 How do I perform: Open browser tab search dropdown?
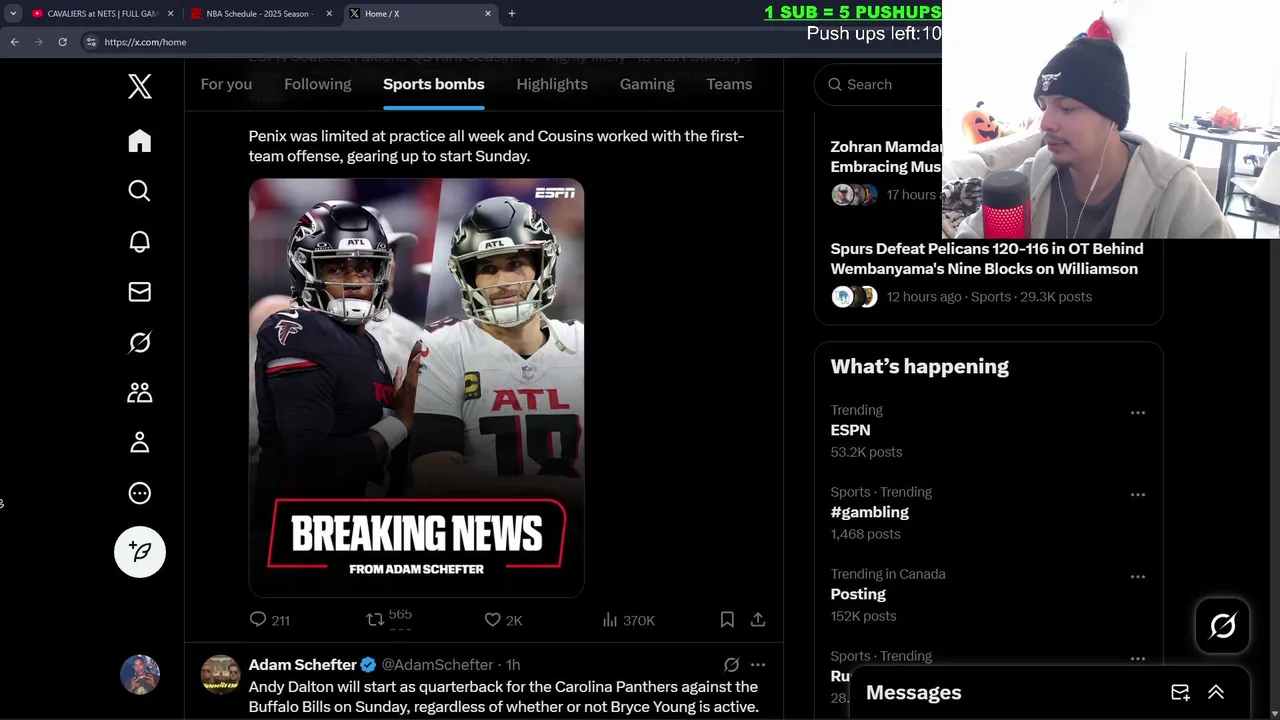[x=12, y=13]
